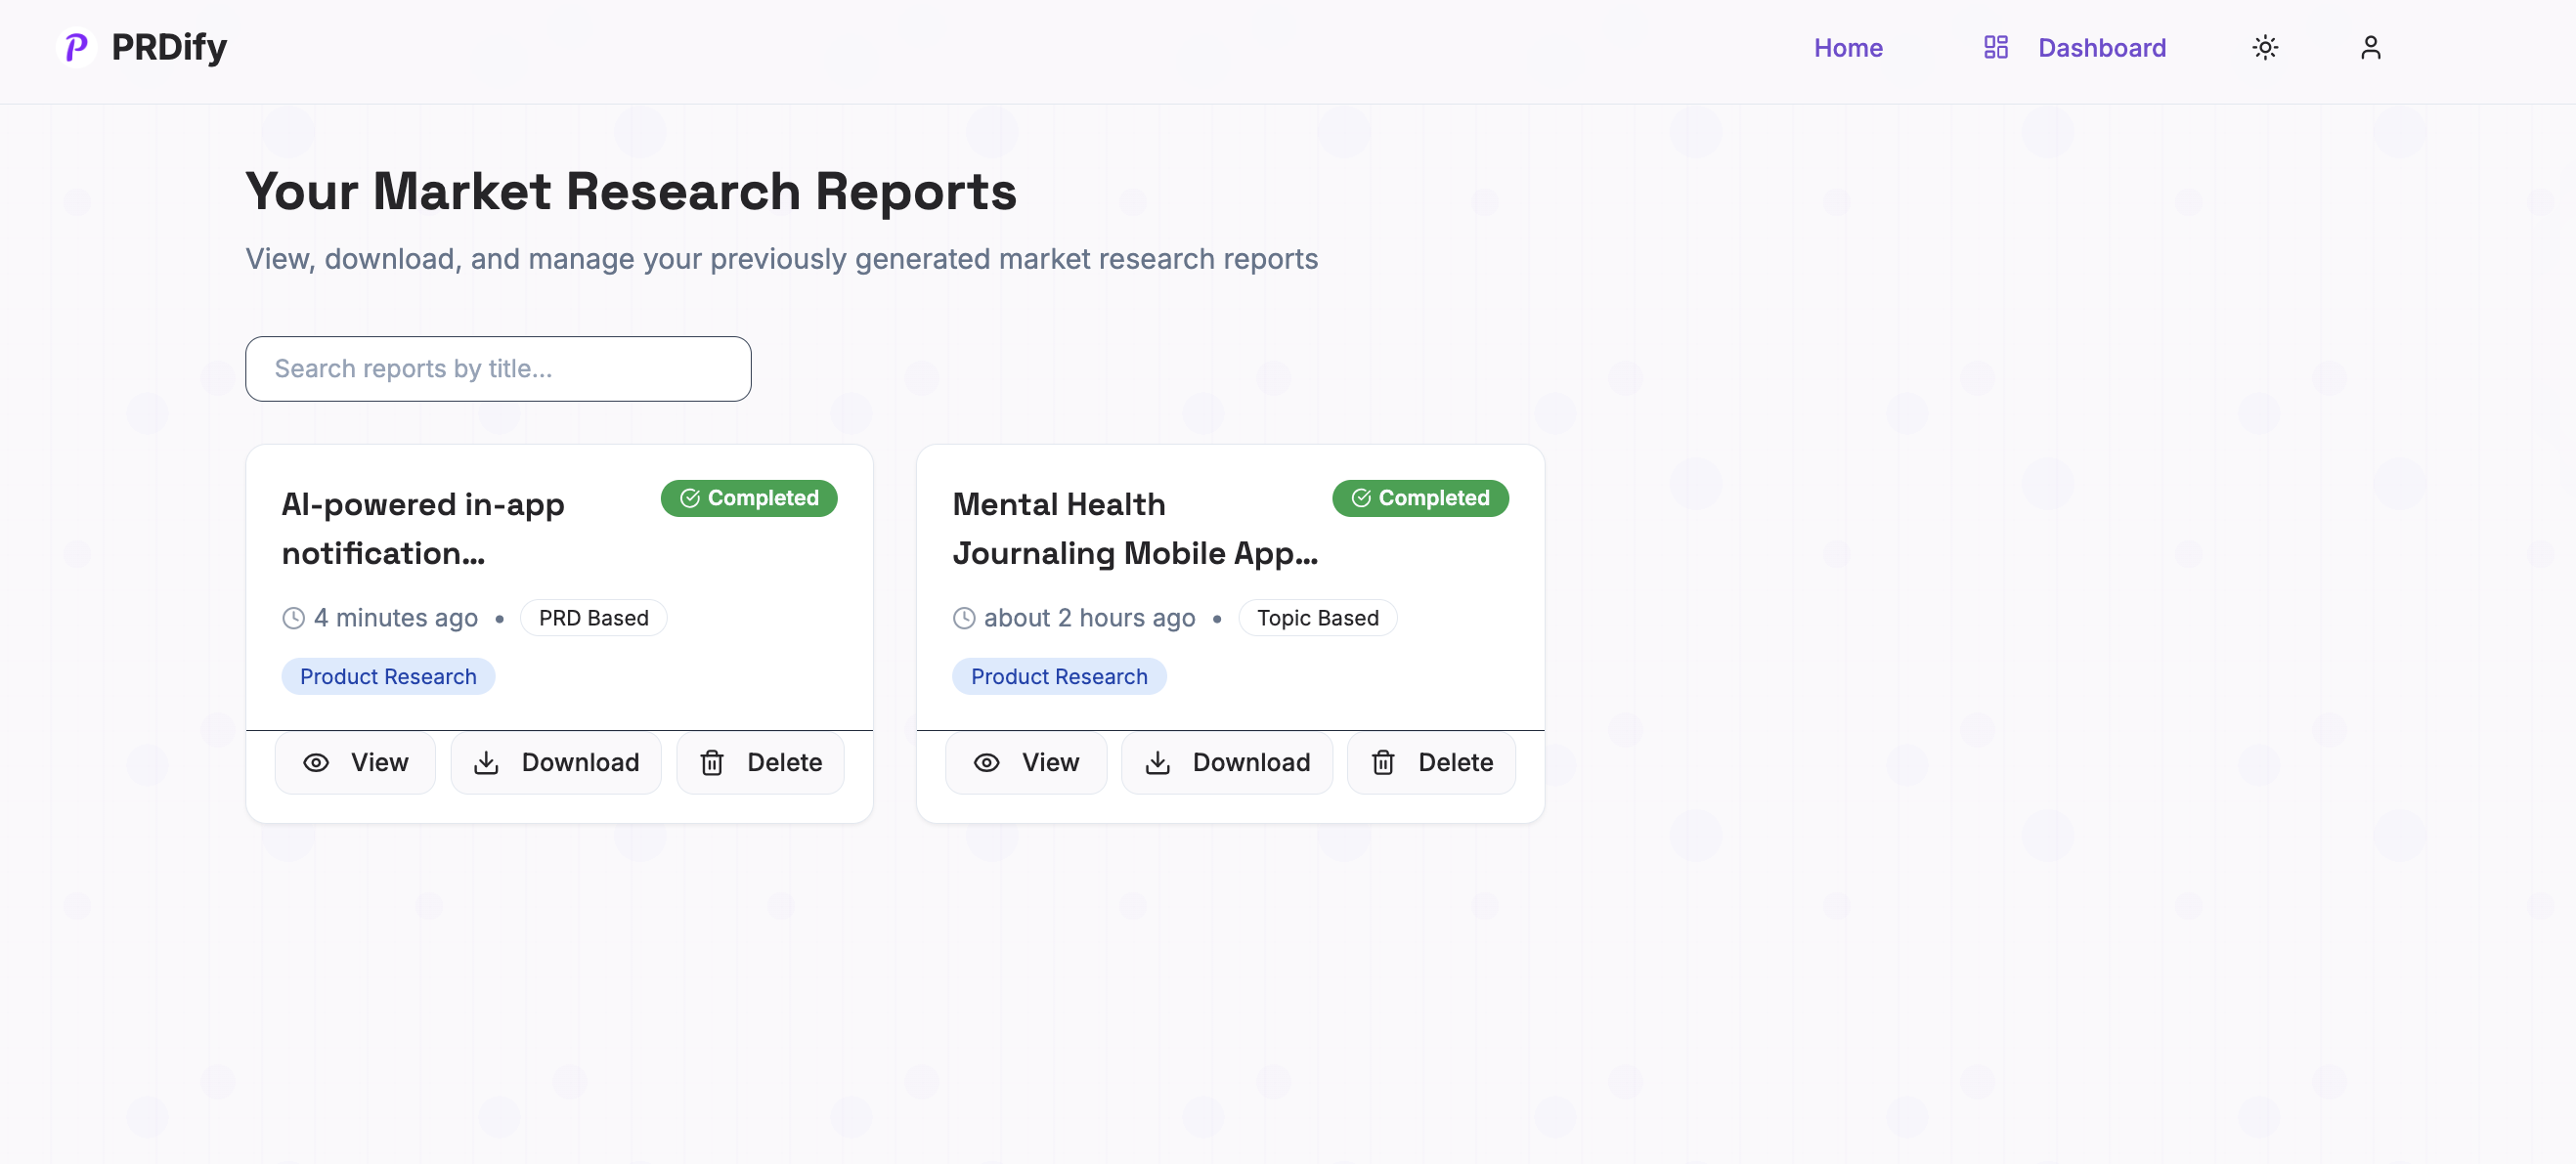Delete the AI-powered in-app notification report
The width and height of the screenshot is (2576, 1164).
tap(760, 762)
